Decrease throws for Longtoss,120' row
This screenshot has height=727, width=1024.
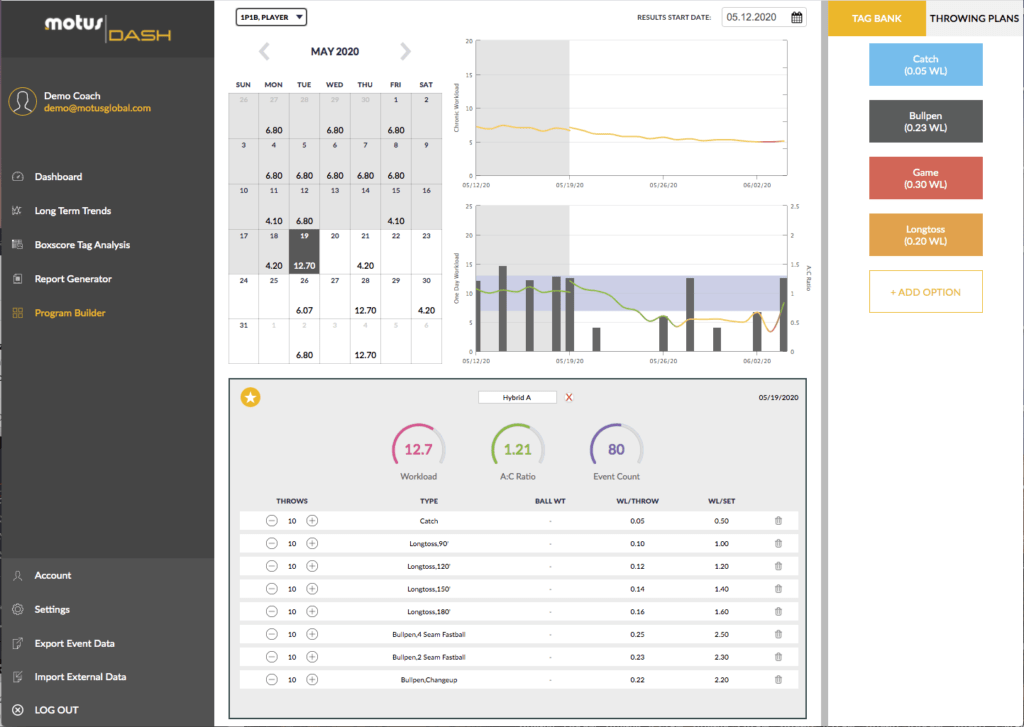pyautogui.click(x=272, y=566)
